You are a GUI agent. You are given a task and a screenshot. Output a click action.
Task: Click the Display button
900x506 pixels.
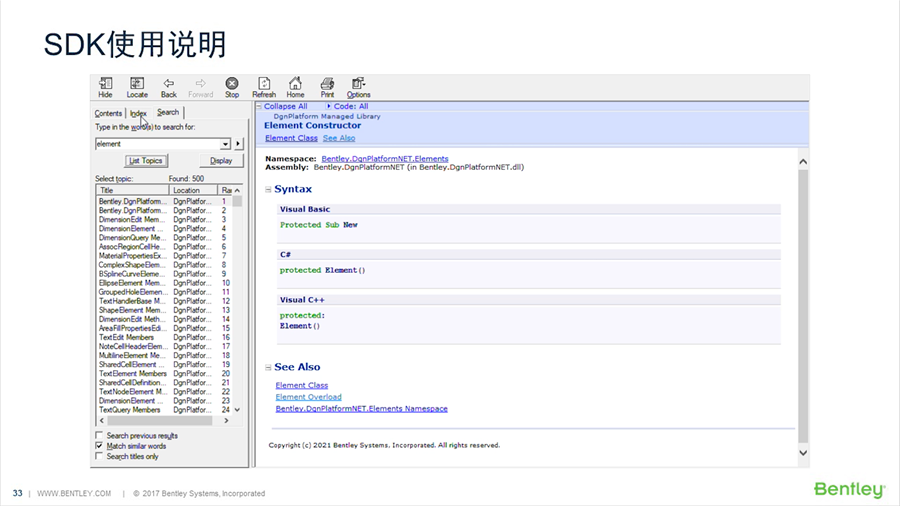point(221,161)
